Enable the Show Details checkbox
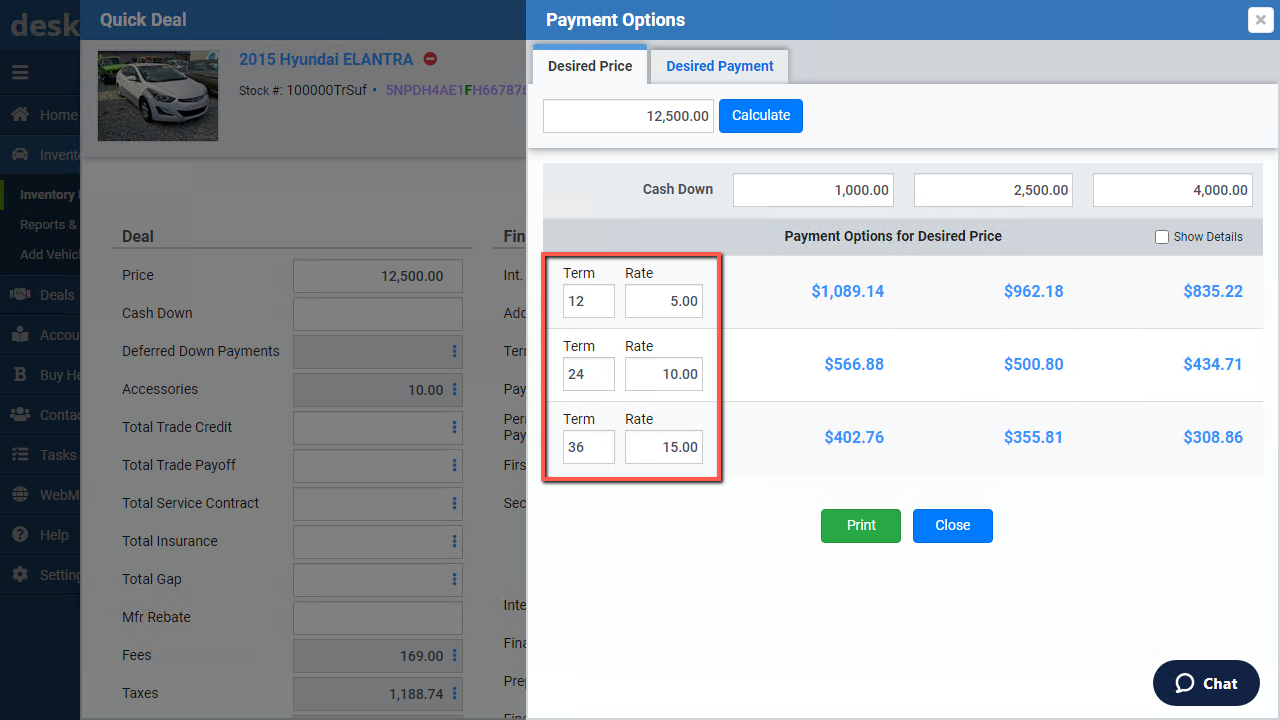1280x720 pixels. (1161, 237)
